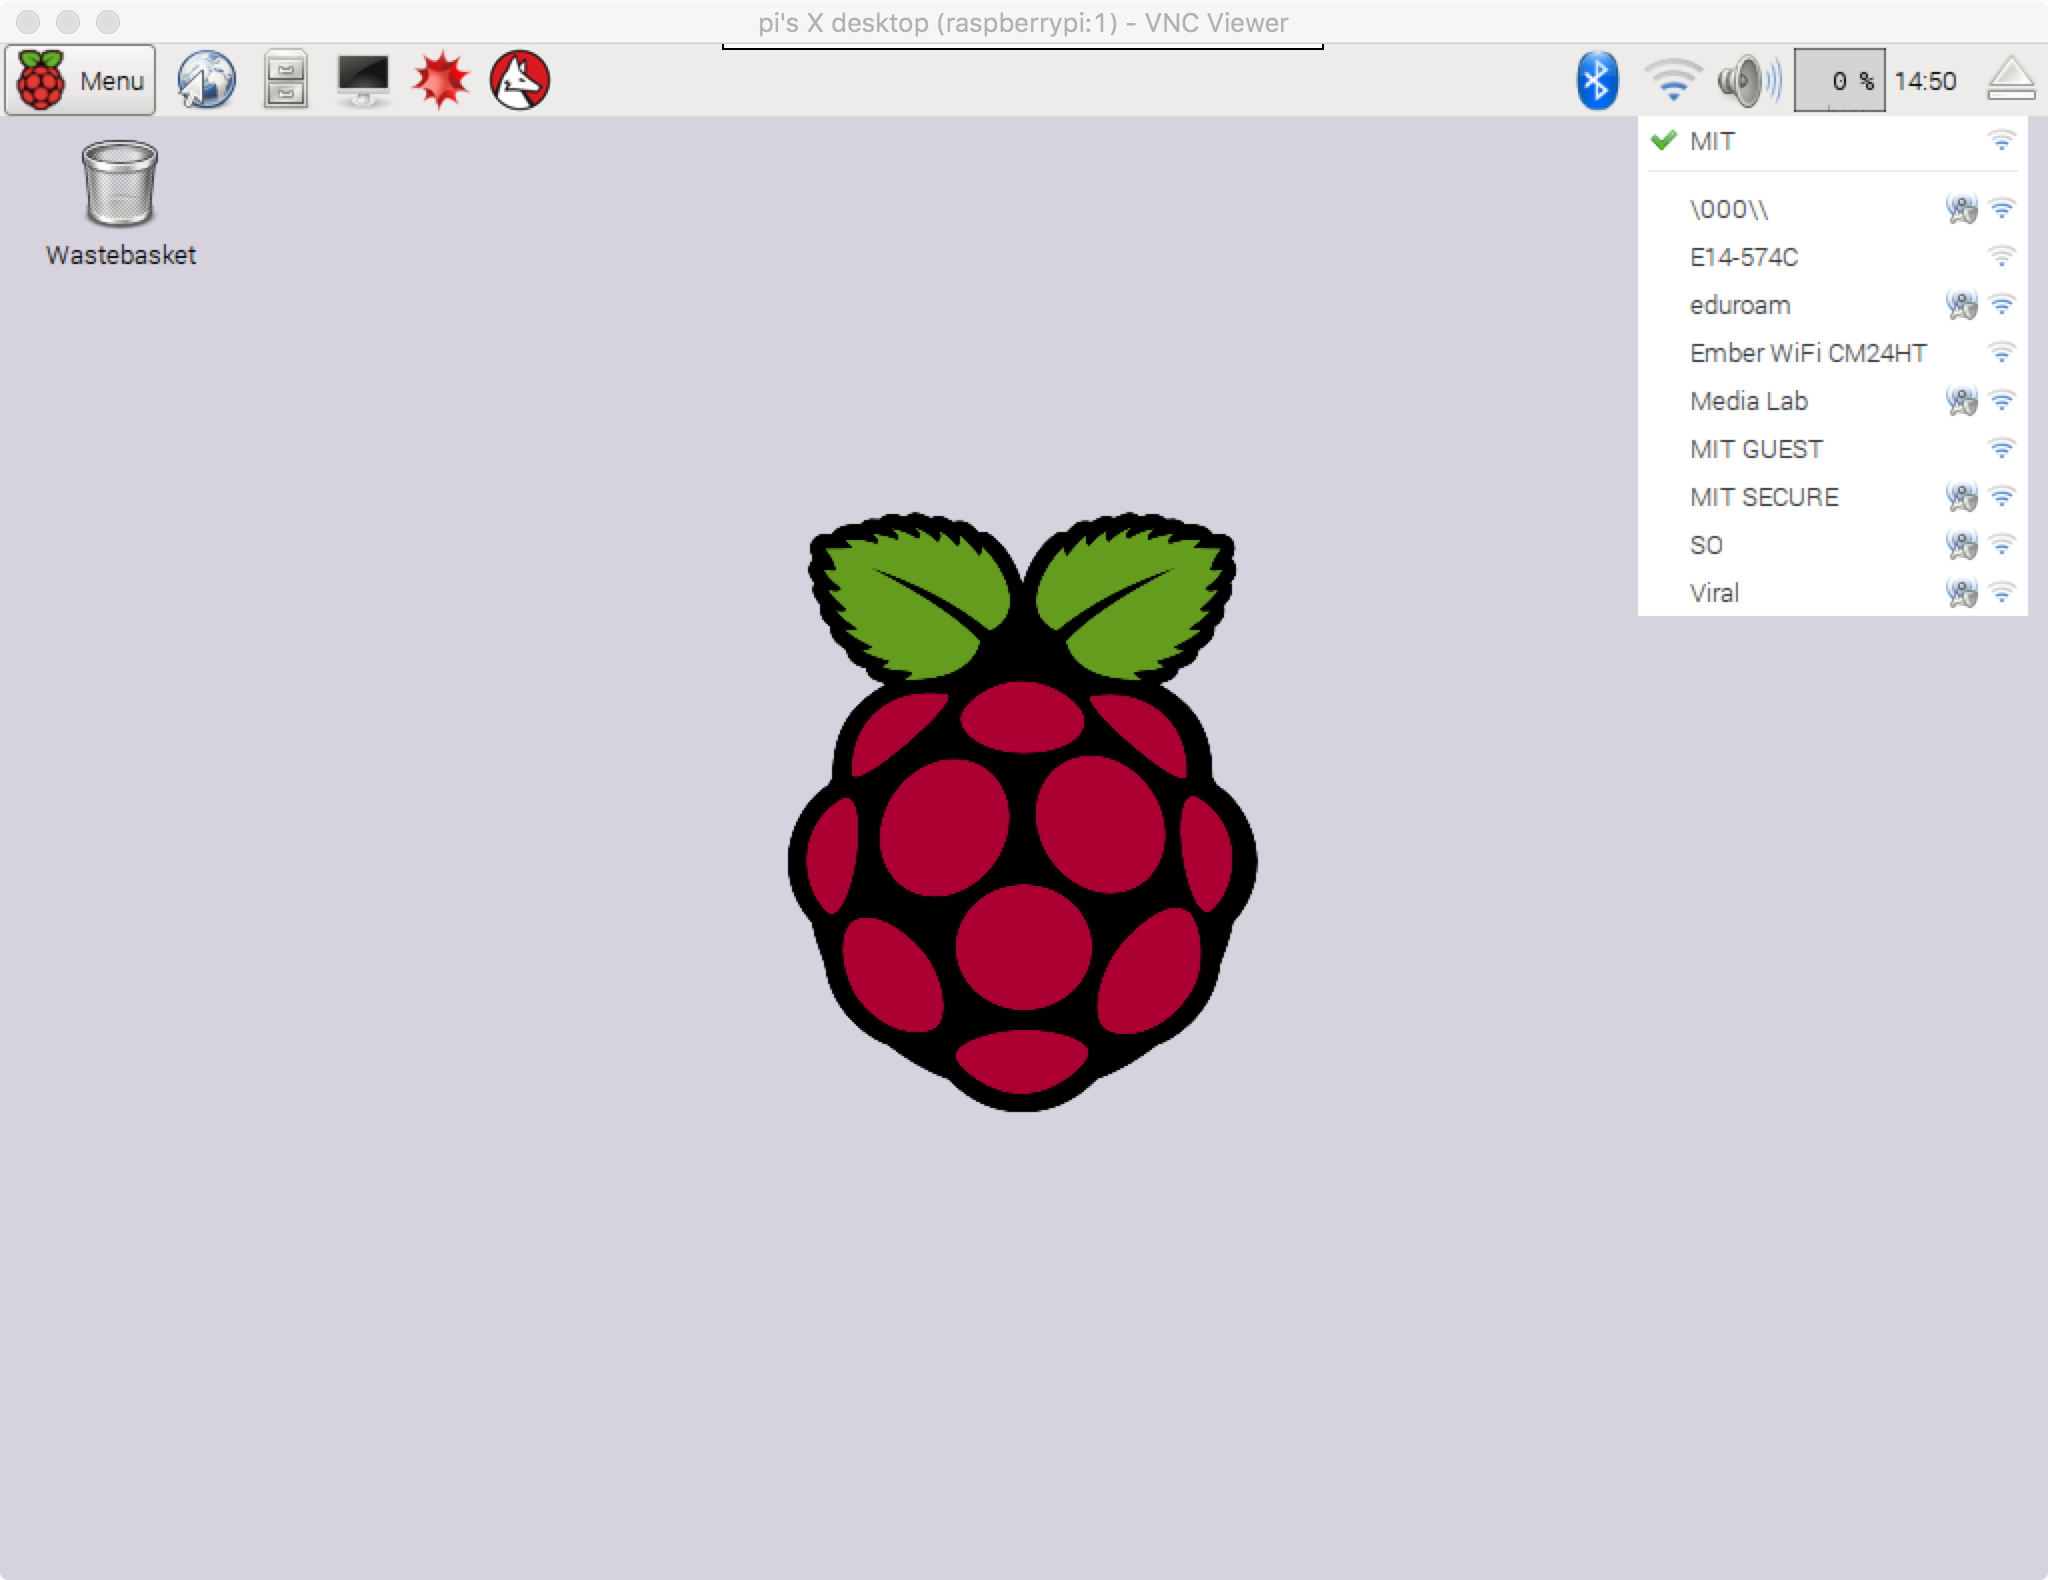The height and width of the screenshot is (1580, 2048).
Task: Open the File Manager cabinet icon
Action: [x=286, y=80]
